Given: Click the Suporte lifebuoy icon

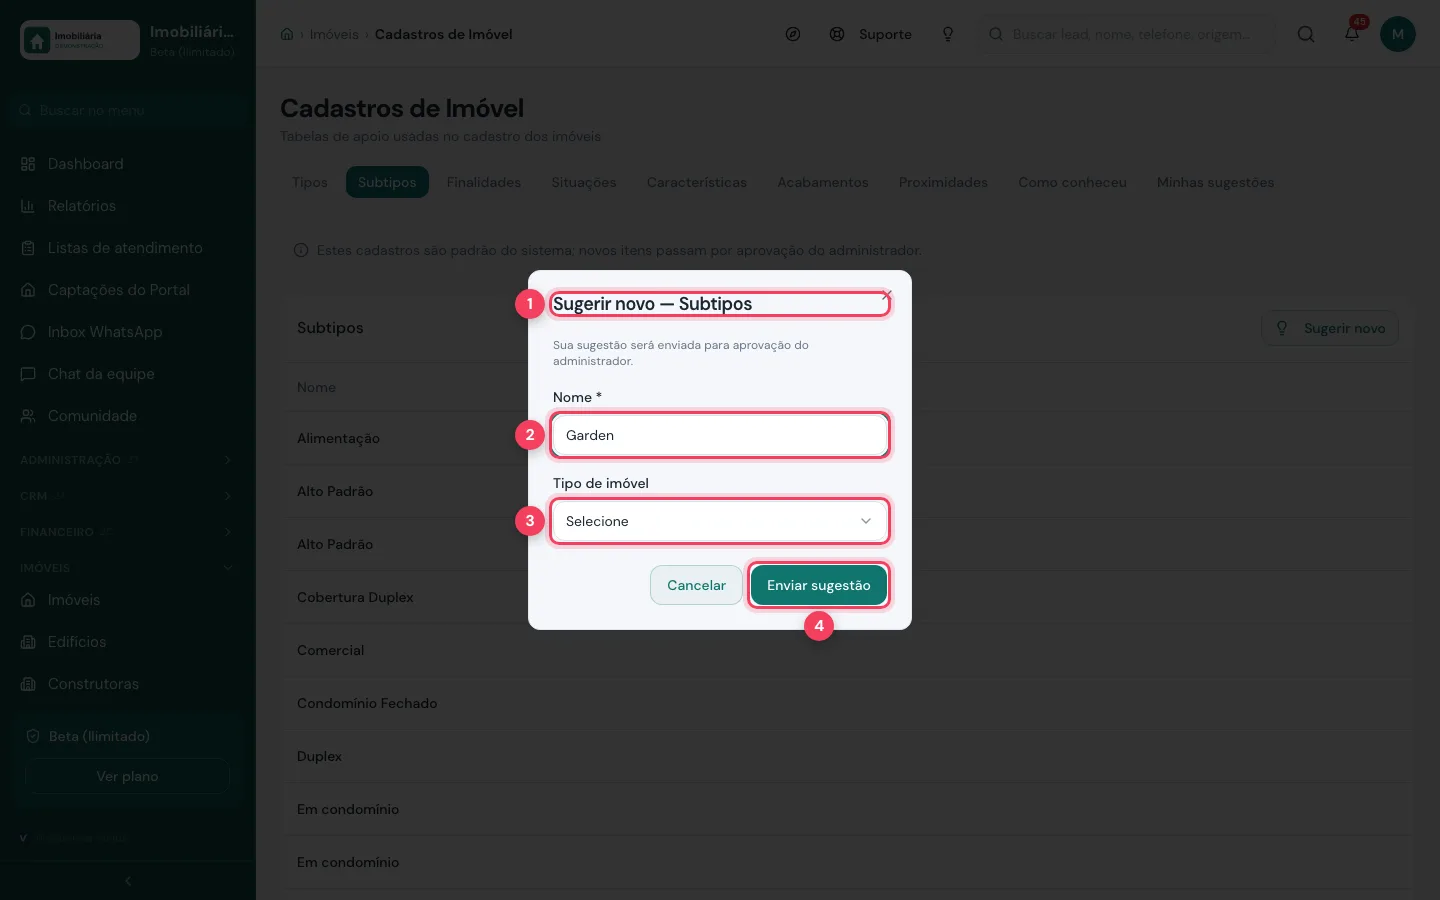Looking at the screenshot, I should [837, 34].
